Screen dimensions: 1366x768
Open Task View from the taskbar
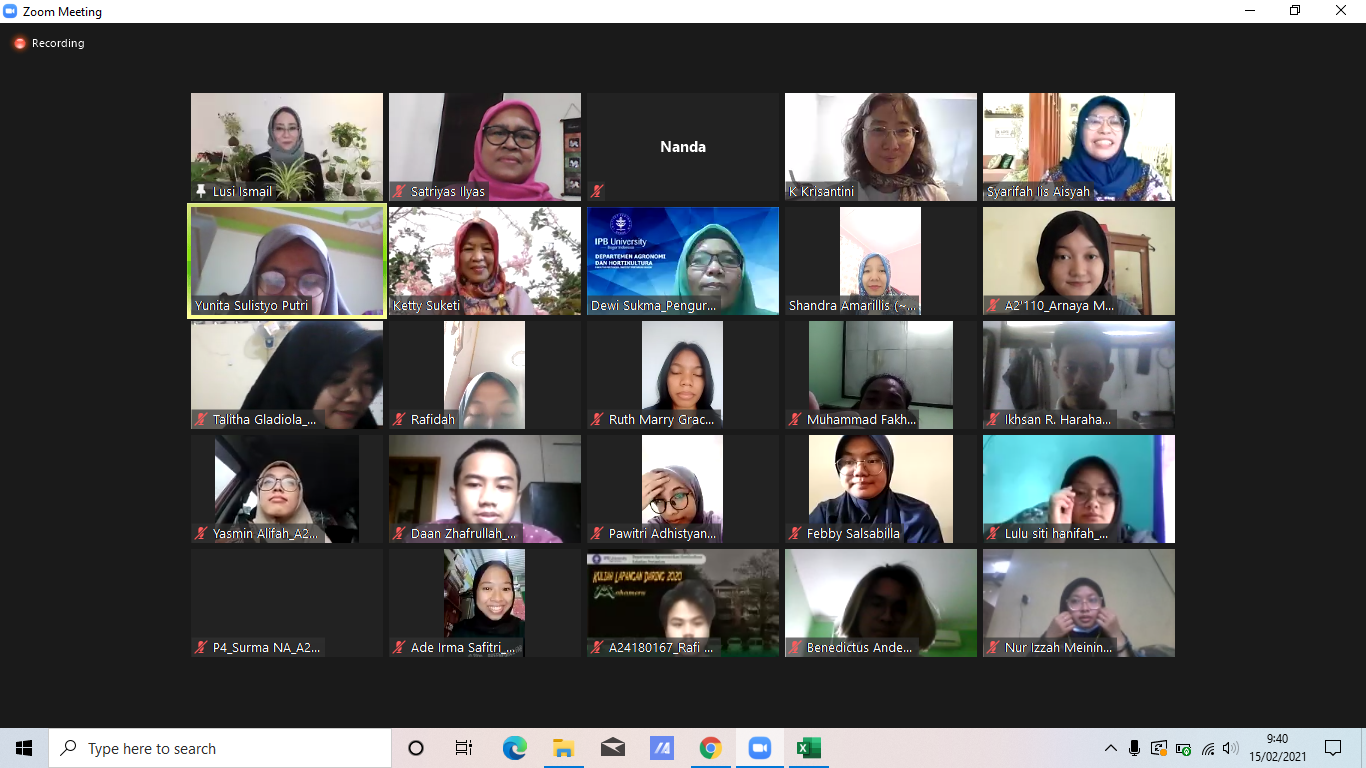(464, 748)
